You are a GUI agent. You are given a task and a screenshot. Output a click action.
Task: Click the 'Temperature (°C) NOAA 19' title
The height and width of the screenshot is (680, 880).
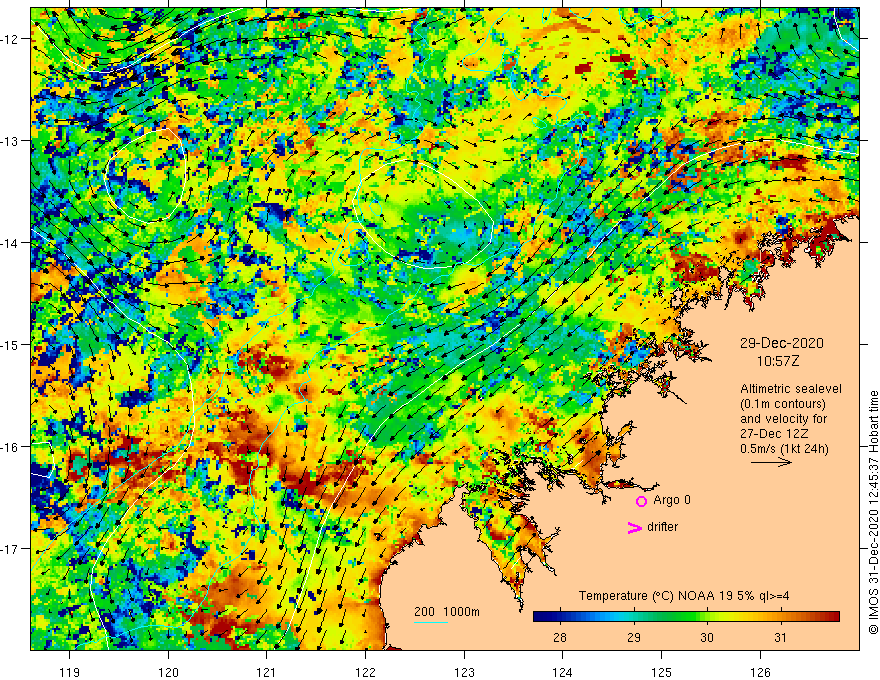tap(647, 596)
